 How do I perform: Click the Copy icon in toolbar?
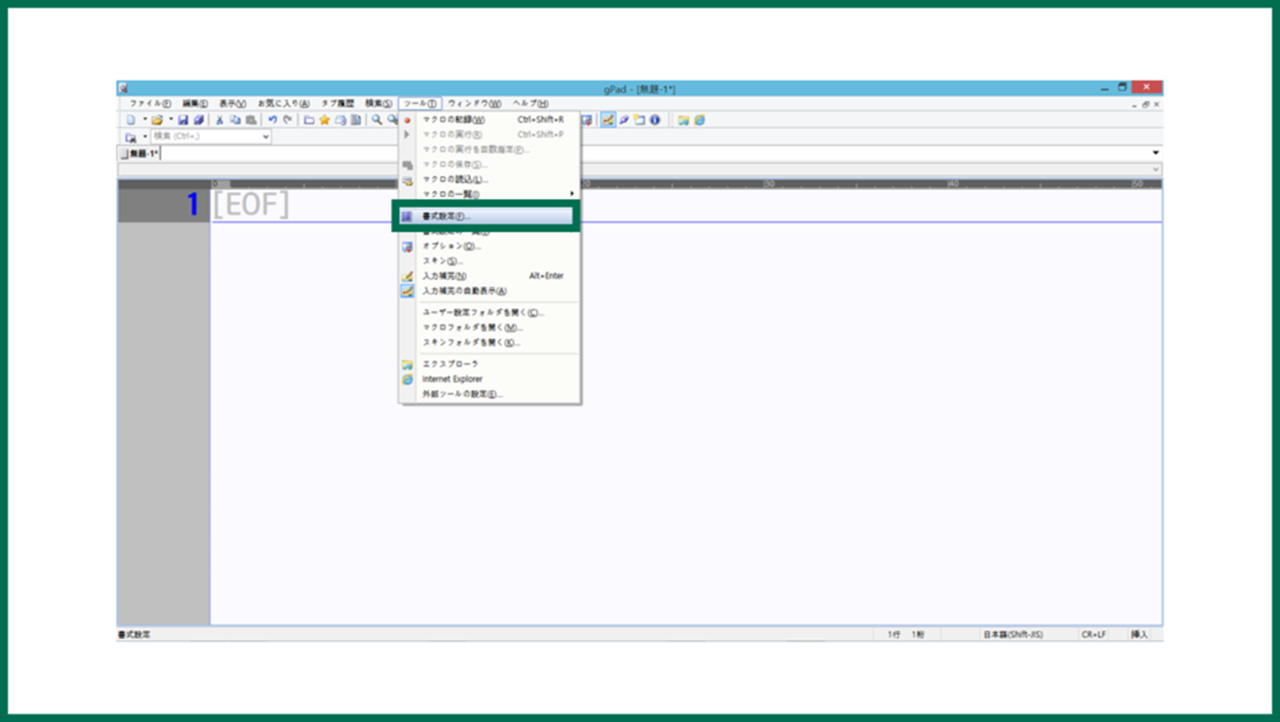tap(235, 120)
